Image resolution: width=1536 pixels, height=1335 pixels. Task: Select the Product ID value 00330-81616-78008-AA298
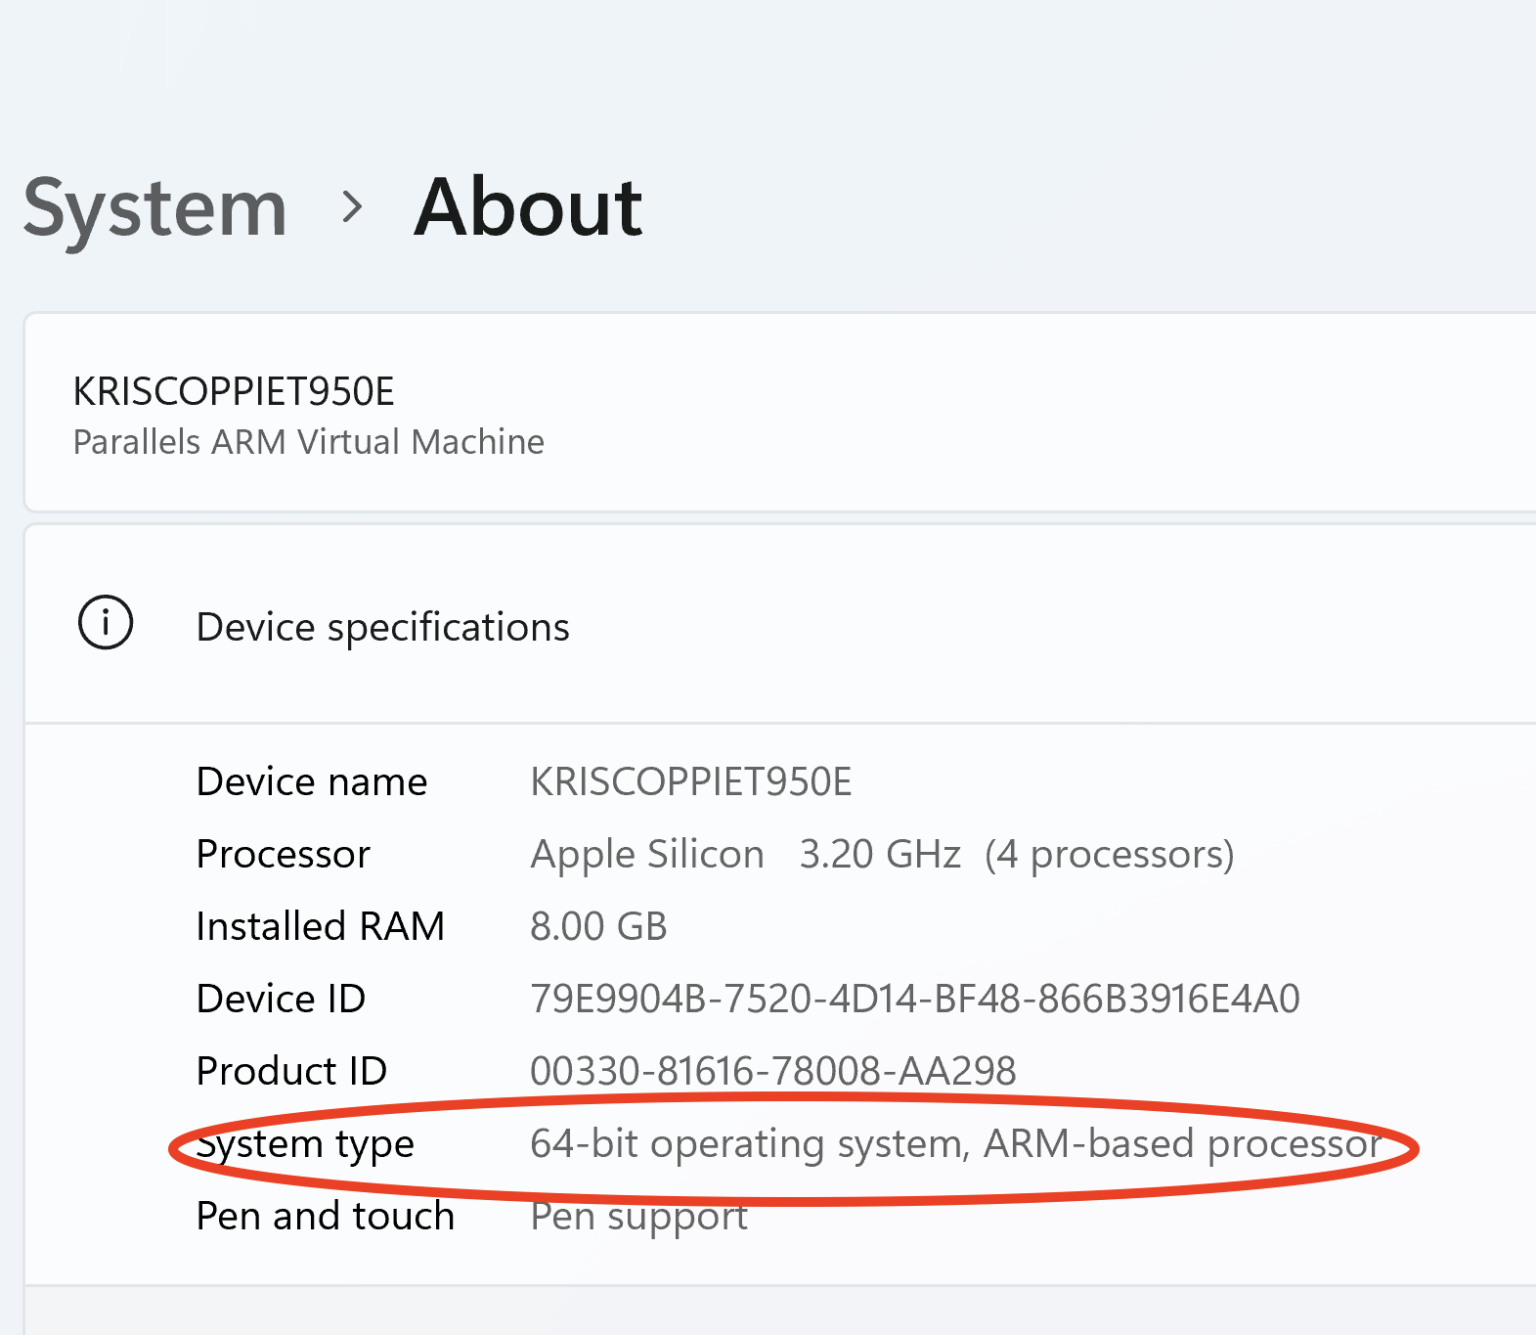click(x=772, y=1071)
